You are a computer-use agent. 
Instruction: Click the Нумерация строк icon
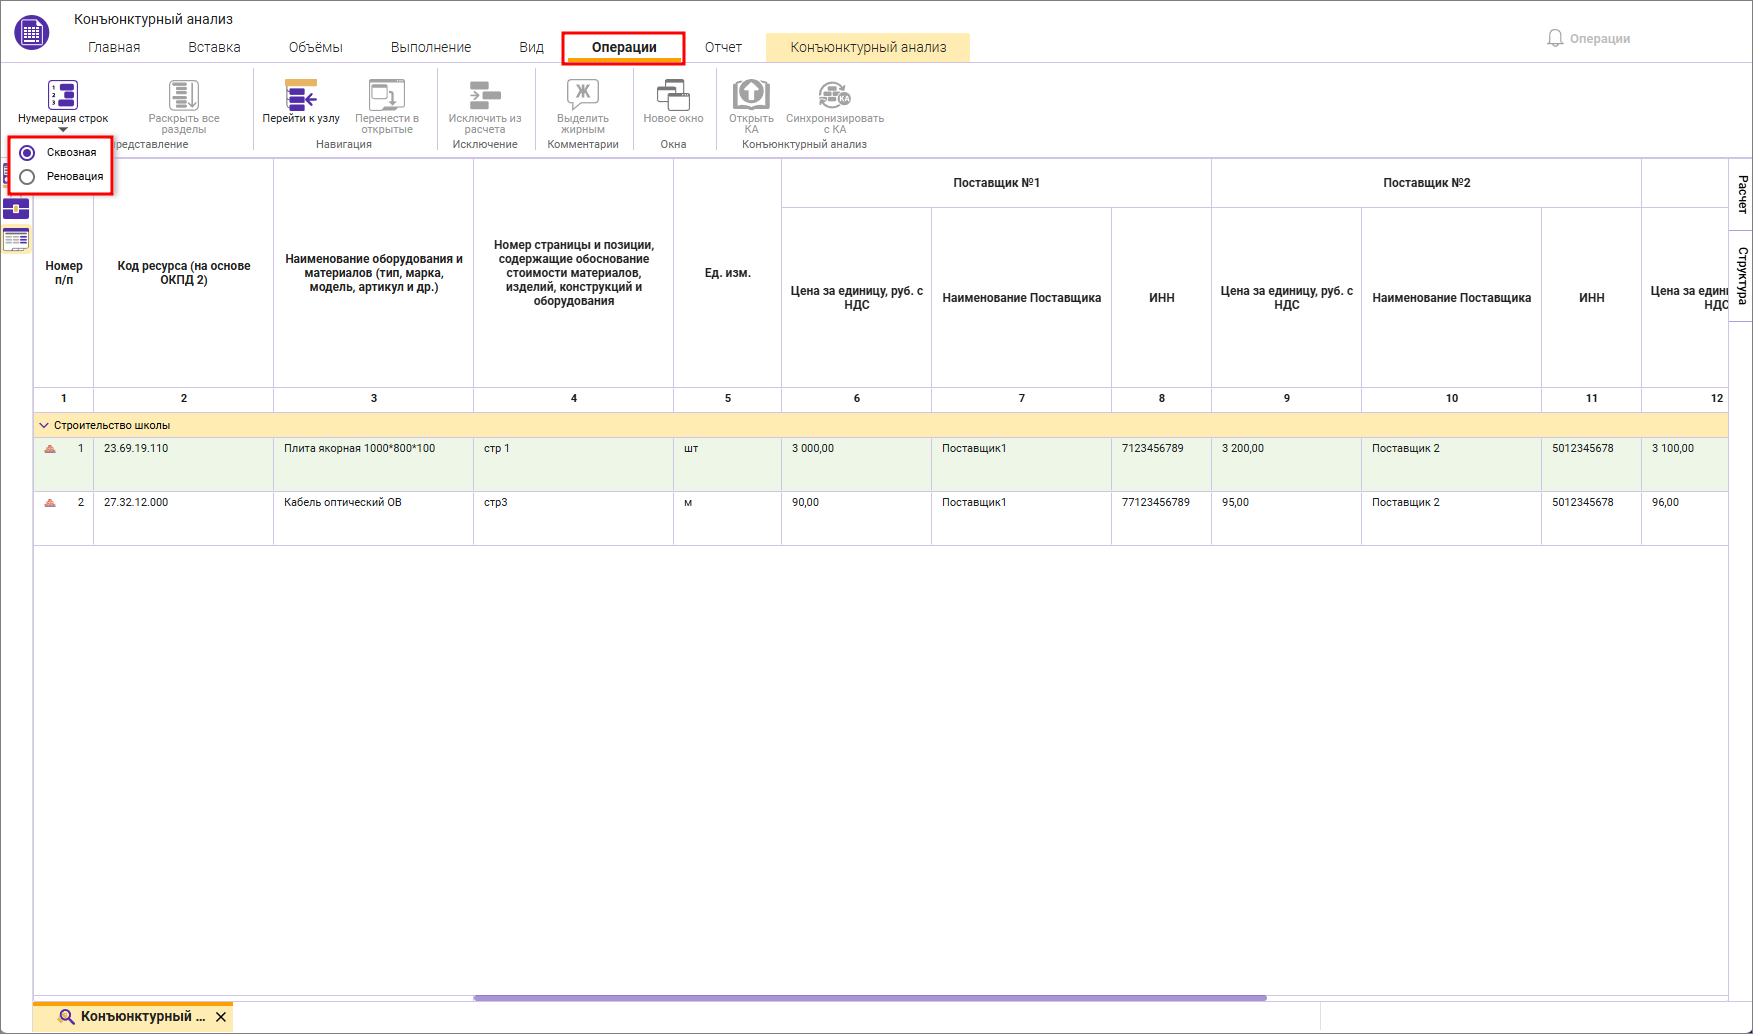pos(63,95)
